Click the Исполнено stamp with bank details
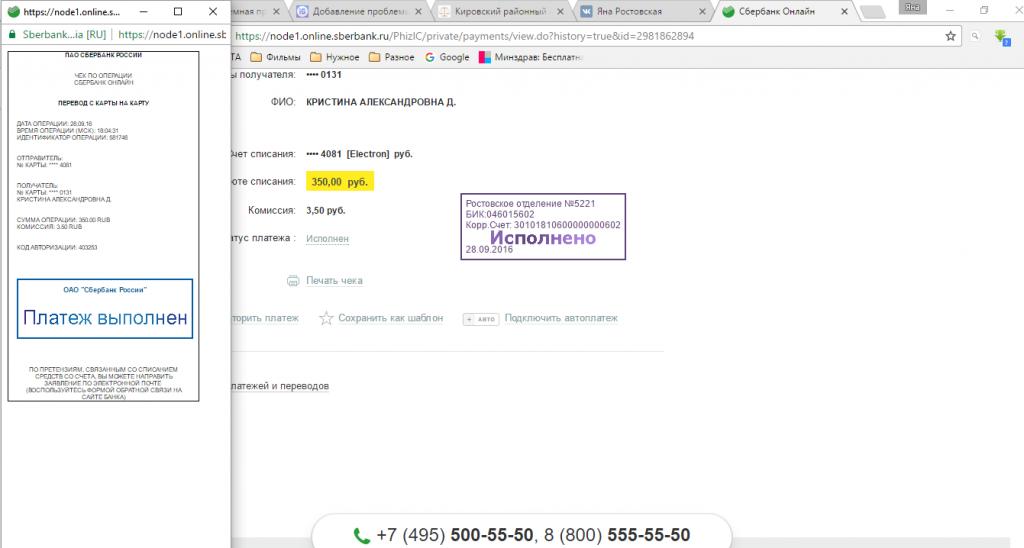This screenshot has width=1024, height=548. coord(543,226)
